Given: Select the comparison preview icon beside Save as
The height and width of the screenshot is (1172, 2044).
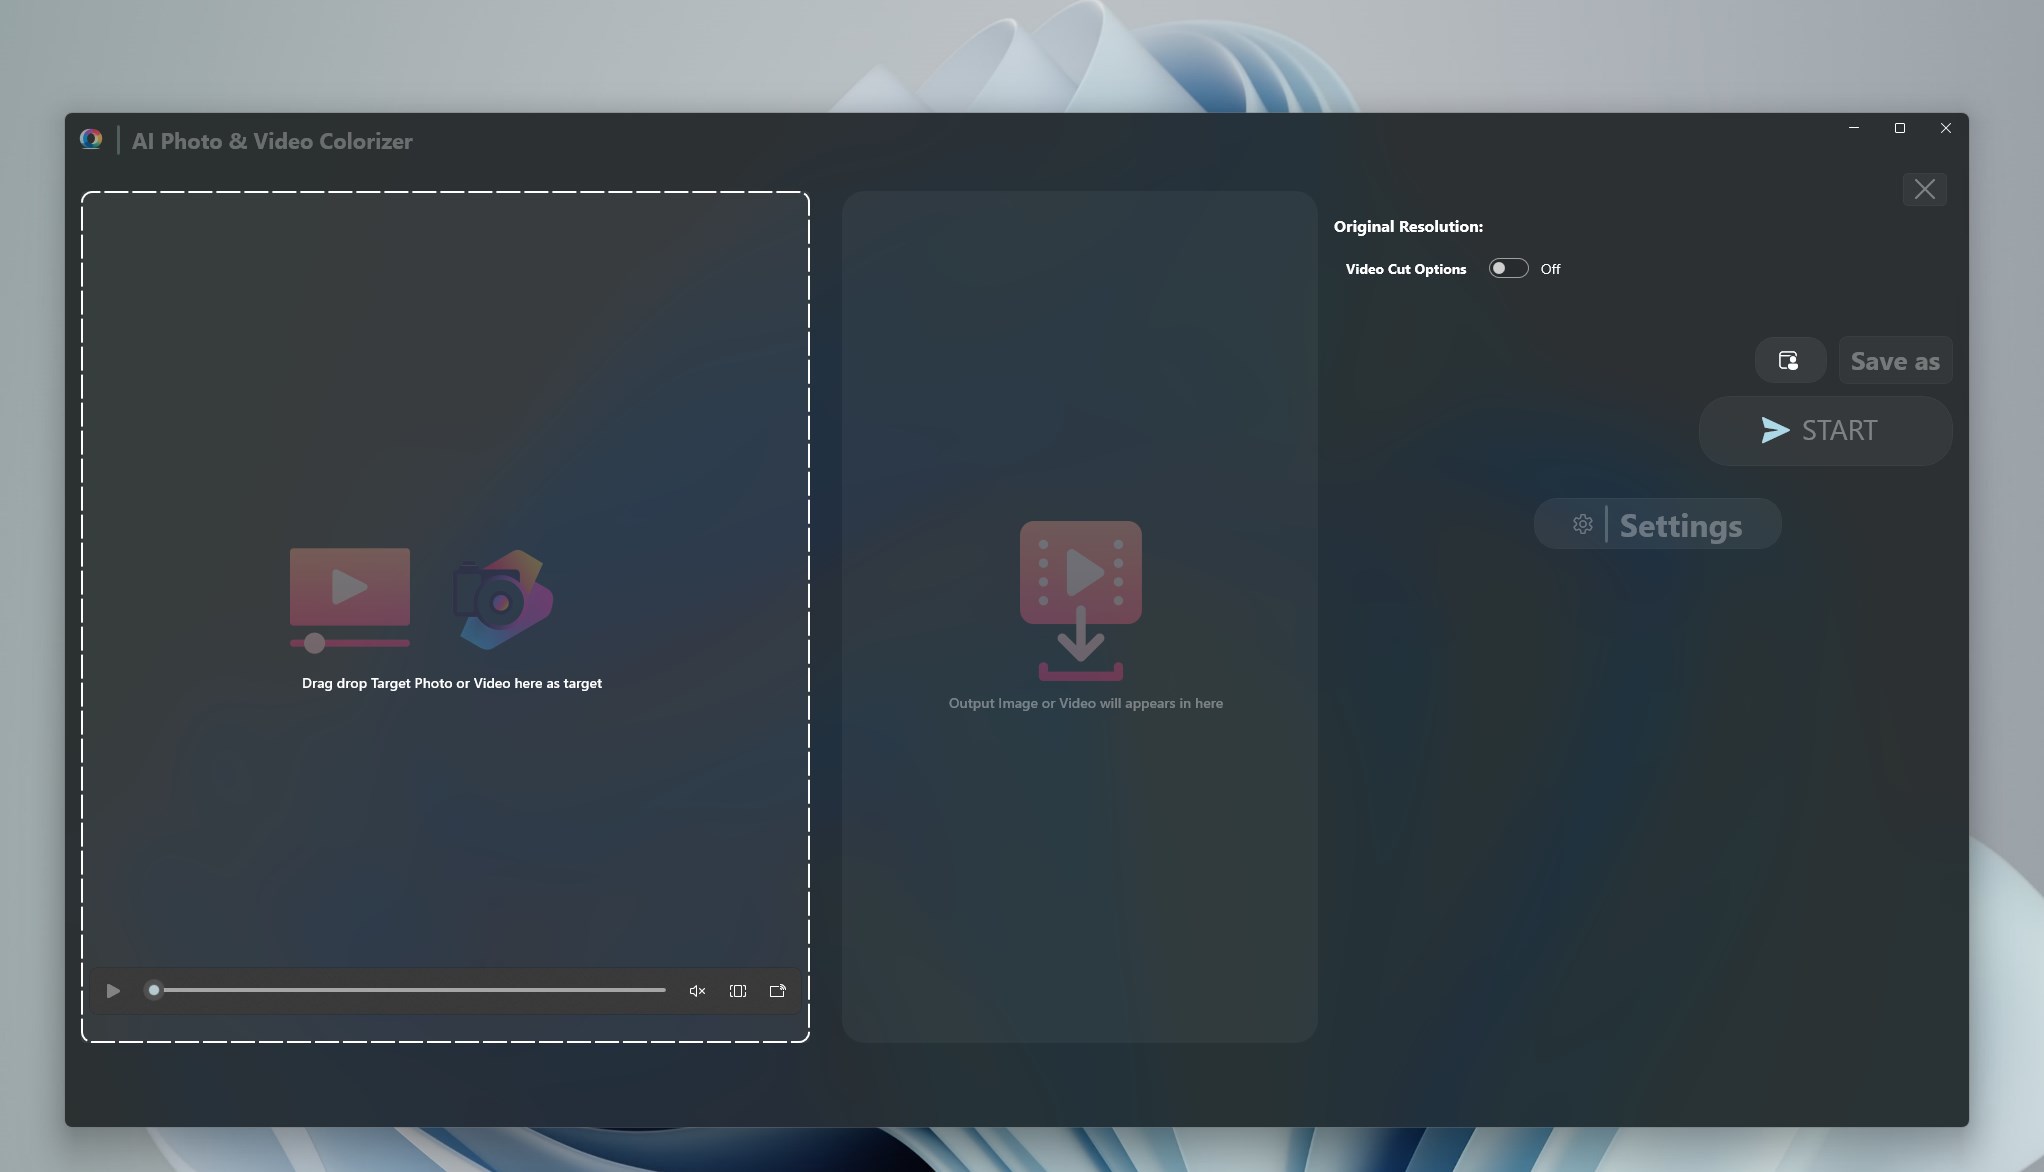Looking at the screenshot, I should [1789, 360].
